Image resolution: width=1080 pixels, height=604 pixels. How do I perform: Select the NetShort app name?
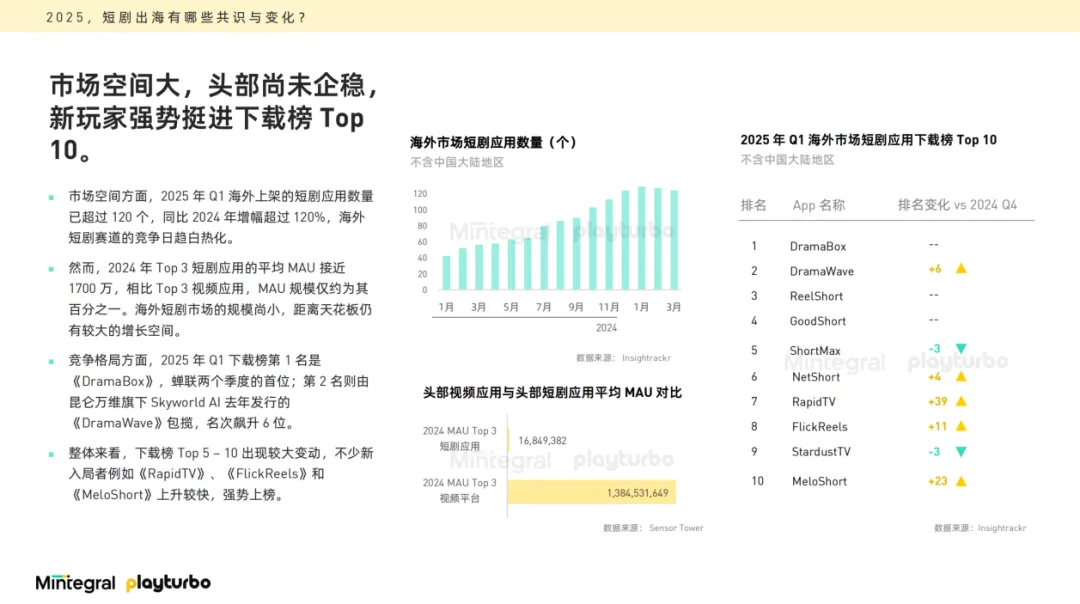pyautogui.click(x=816, y=377)
